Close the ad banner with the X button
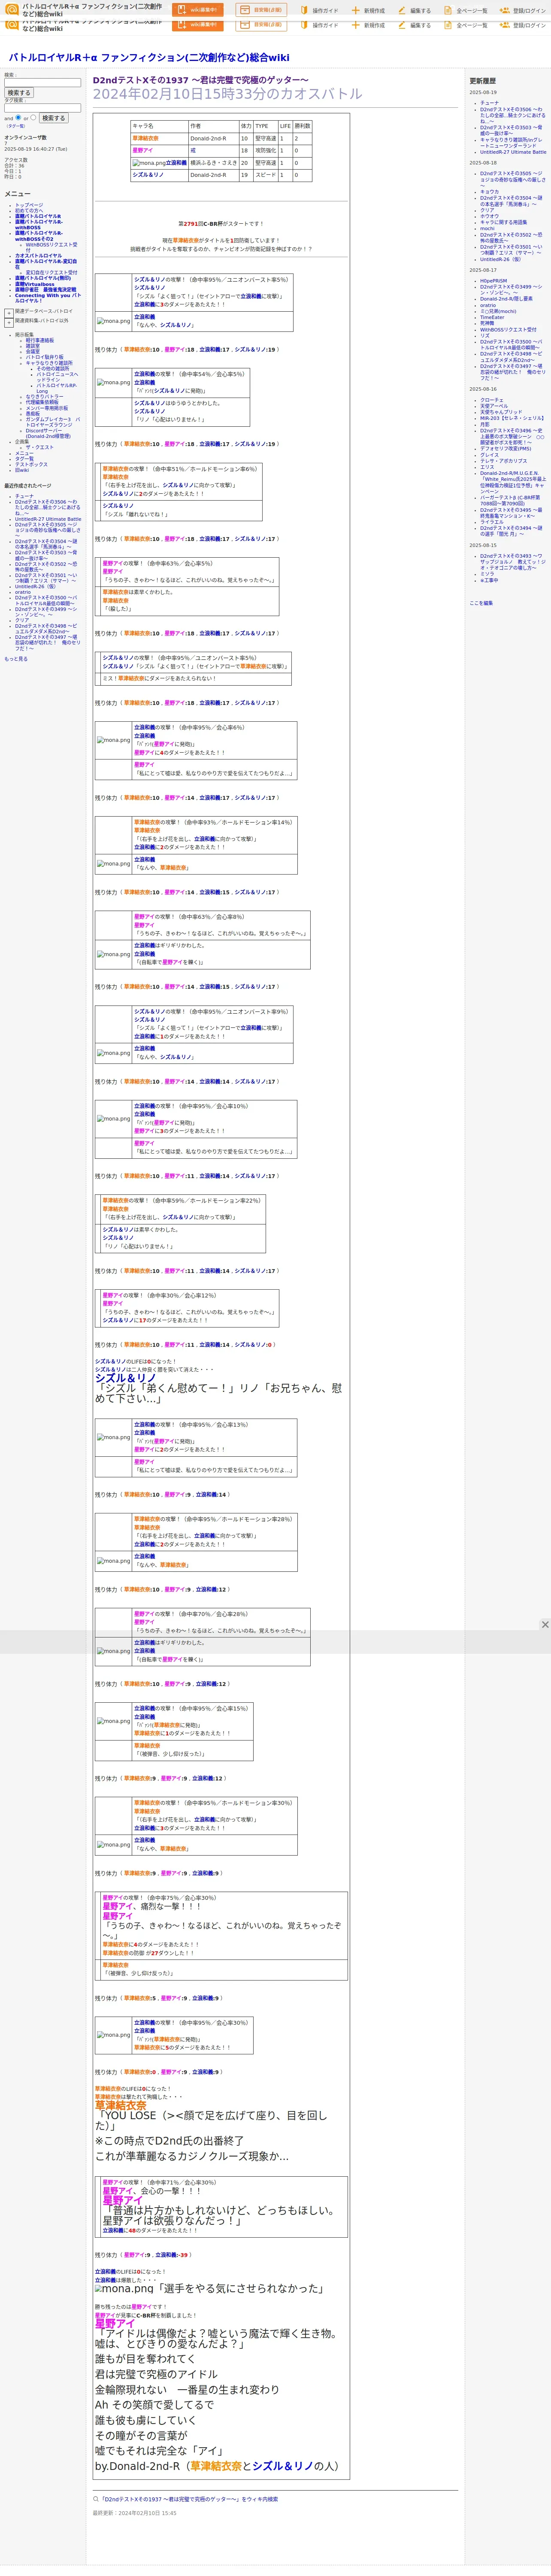The width and height of the screenshot is (551, 2576). coord(545,1624)
